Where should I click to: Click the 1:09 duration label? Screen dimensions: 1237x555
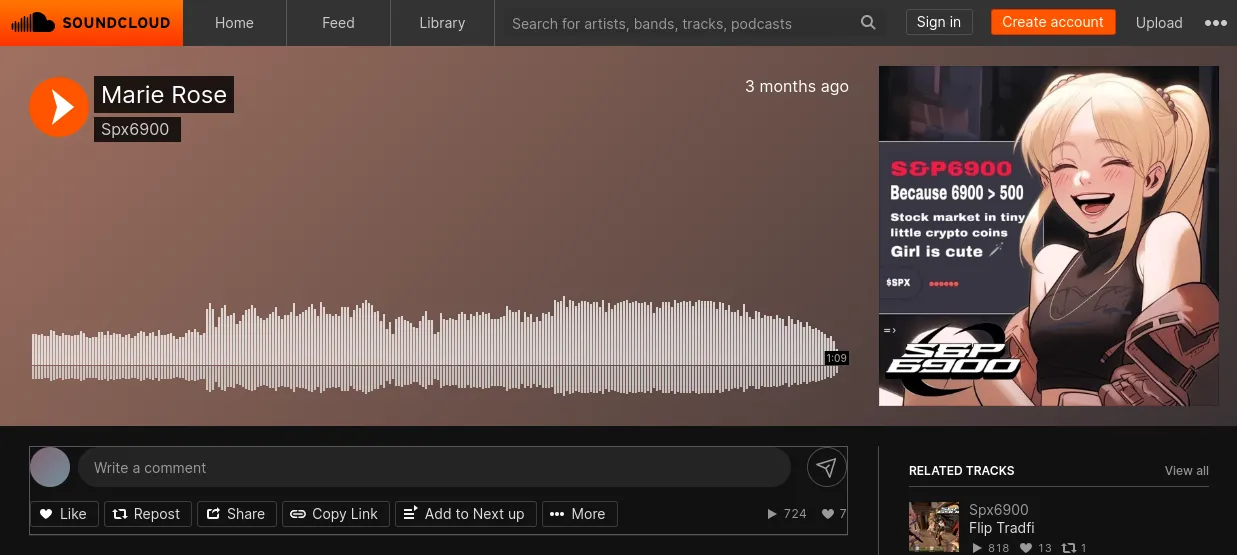pyautogui.click(x=836, y=358)
